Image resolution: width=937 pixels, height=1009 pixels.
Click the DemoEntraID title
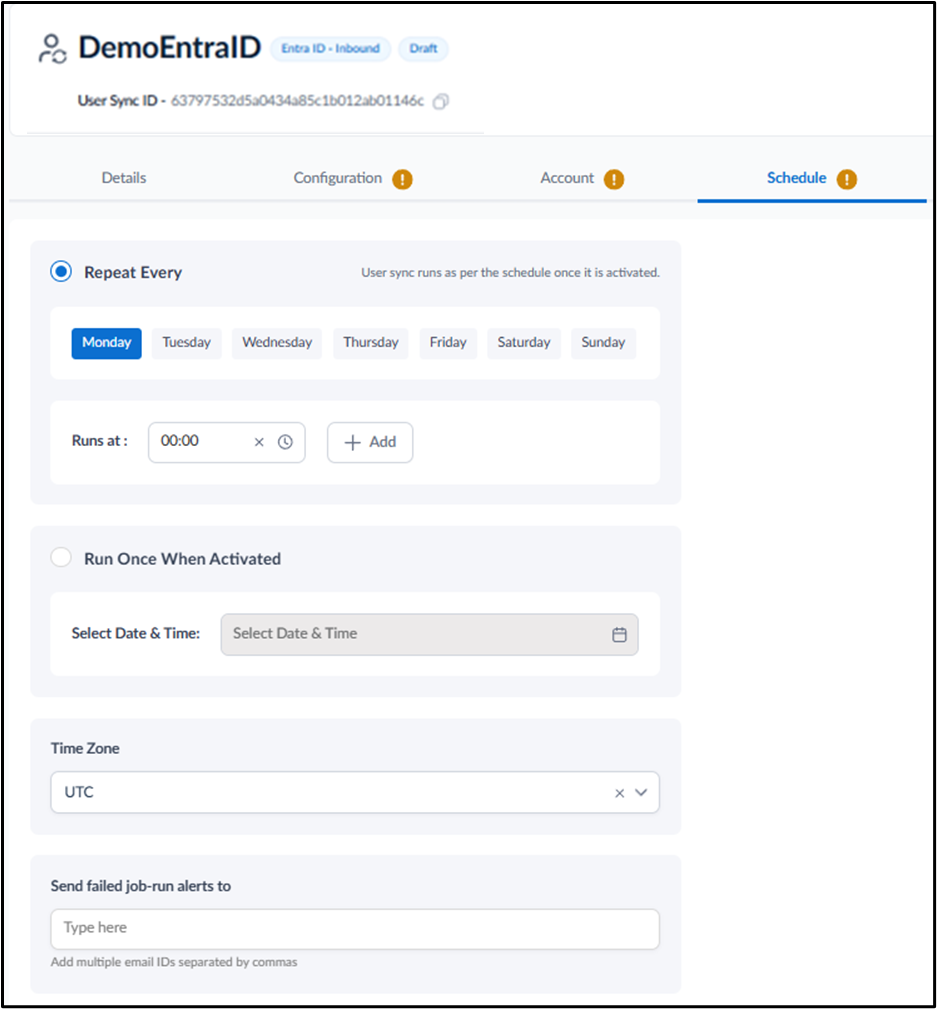pos(170,48)
